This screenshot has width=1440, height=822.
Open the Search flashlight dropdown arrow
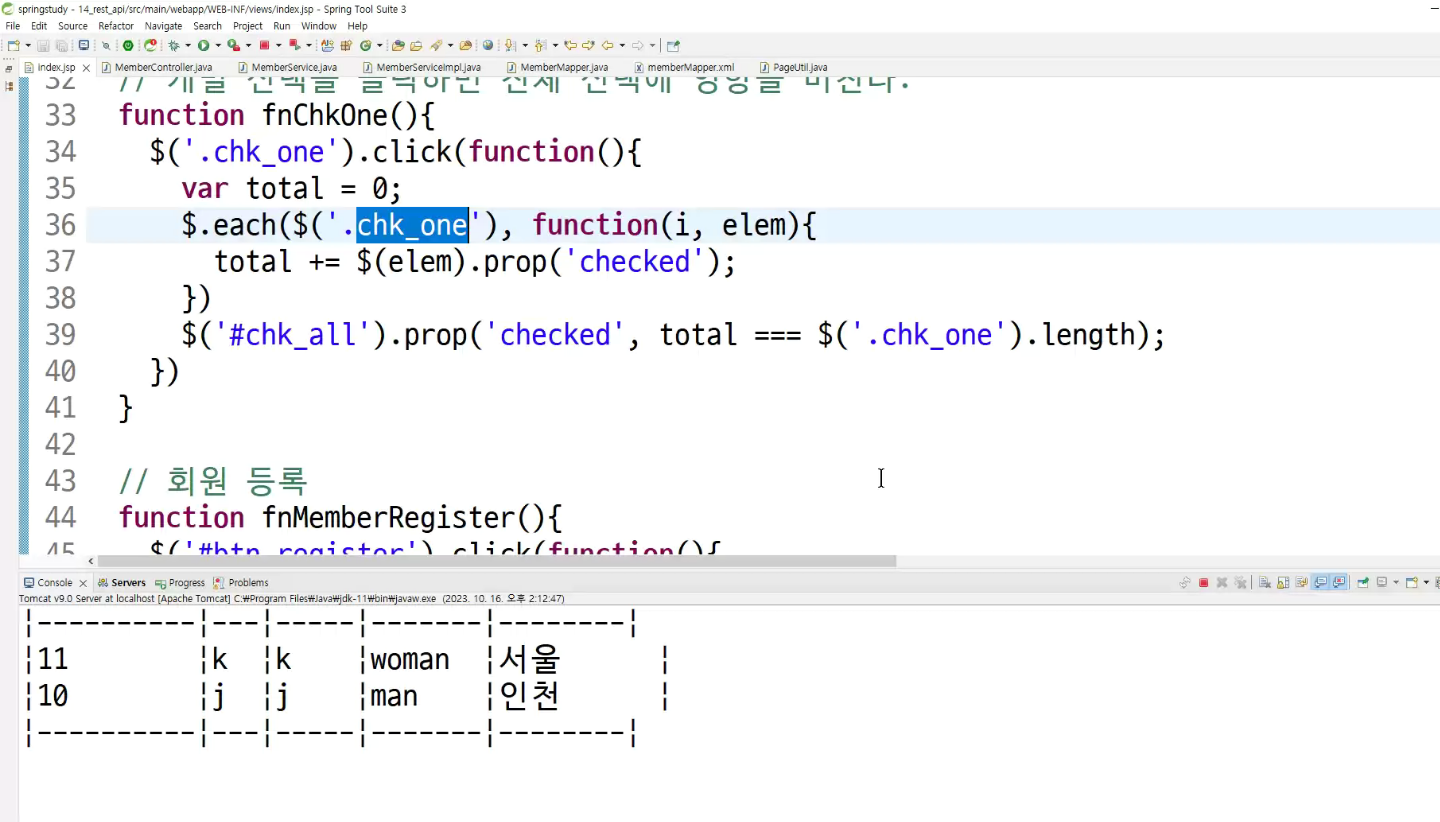tap(450, 45)
